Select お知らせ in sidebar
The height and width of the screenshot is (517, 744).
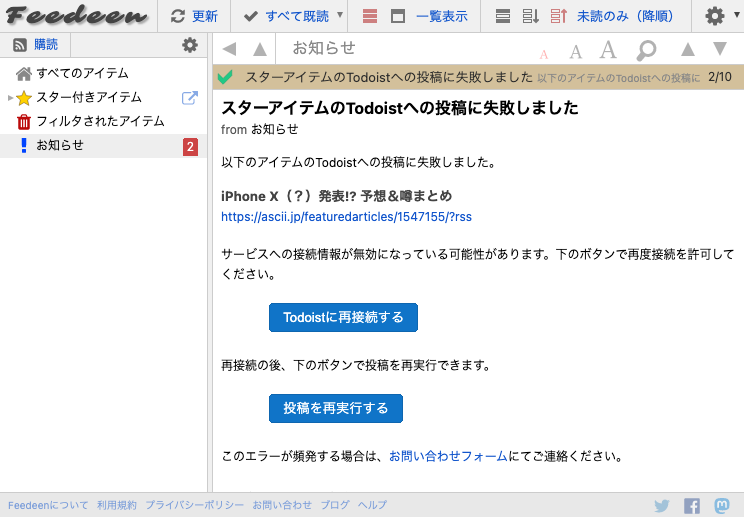click(103, 146)
